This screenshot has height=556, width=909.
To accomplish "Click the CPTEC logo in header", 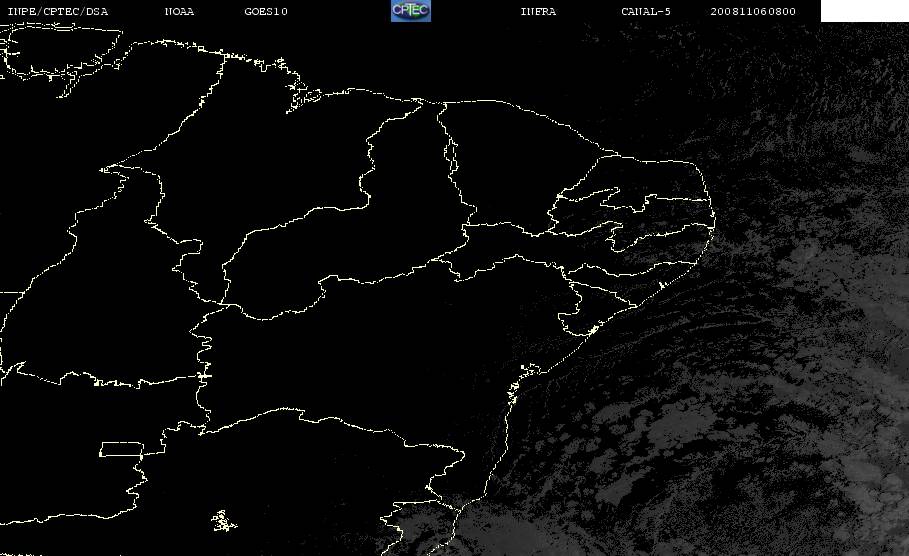I will pyautogui.click(x=411, y=11).
